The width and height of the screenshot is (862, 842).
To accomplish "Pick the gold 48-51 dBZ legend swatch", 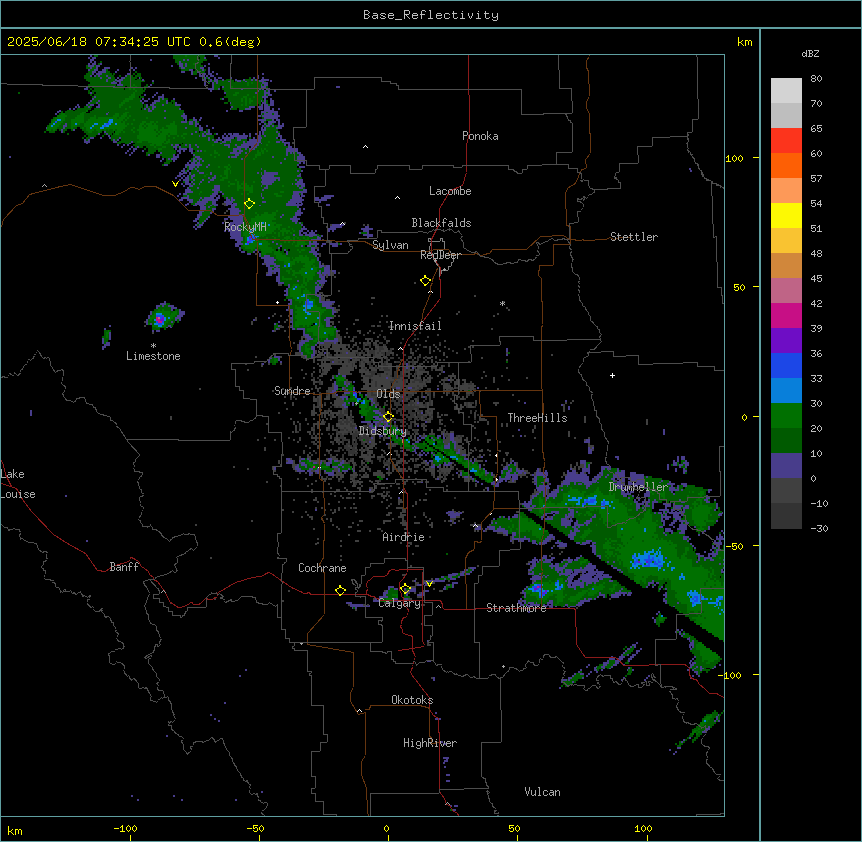I will (x=786, y=240).
